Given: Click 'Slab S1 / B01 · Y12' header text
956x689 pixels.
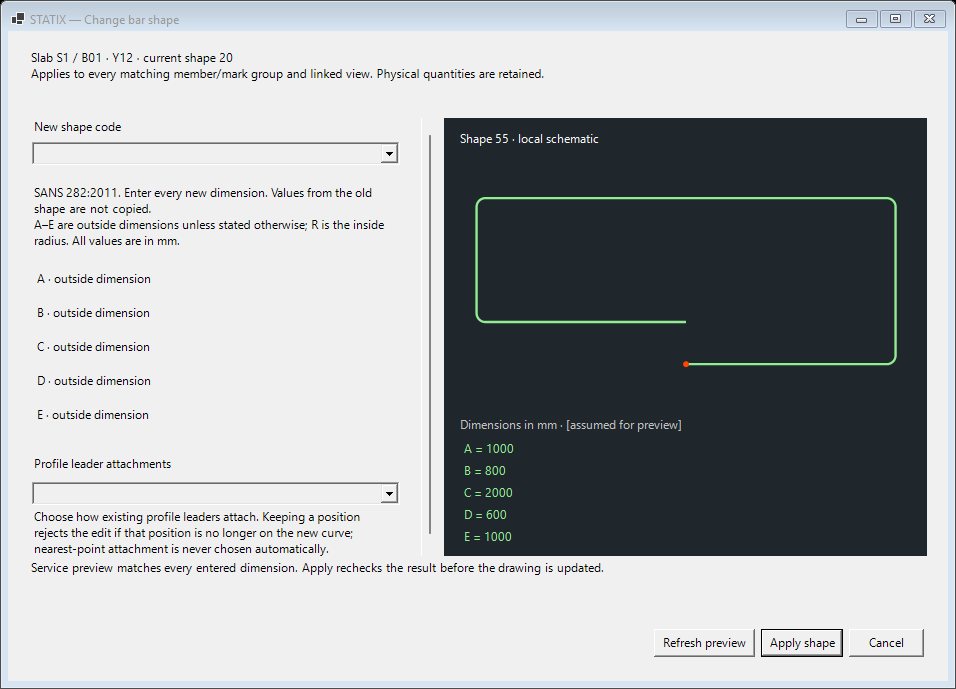Looking at the screenshot, I should [x=82, y=58].
